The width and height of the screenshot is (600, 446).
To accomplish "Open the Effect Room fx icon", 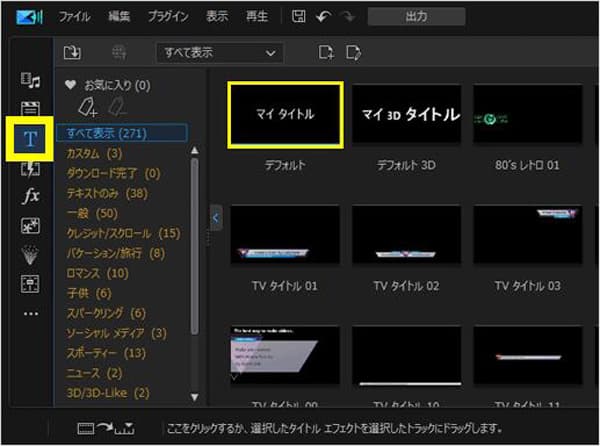I will (30, 196).
